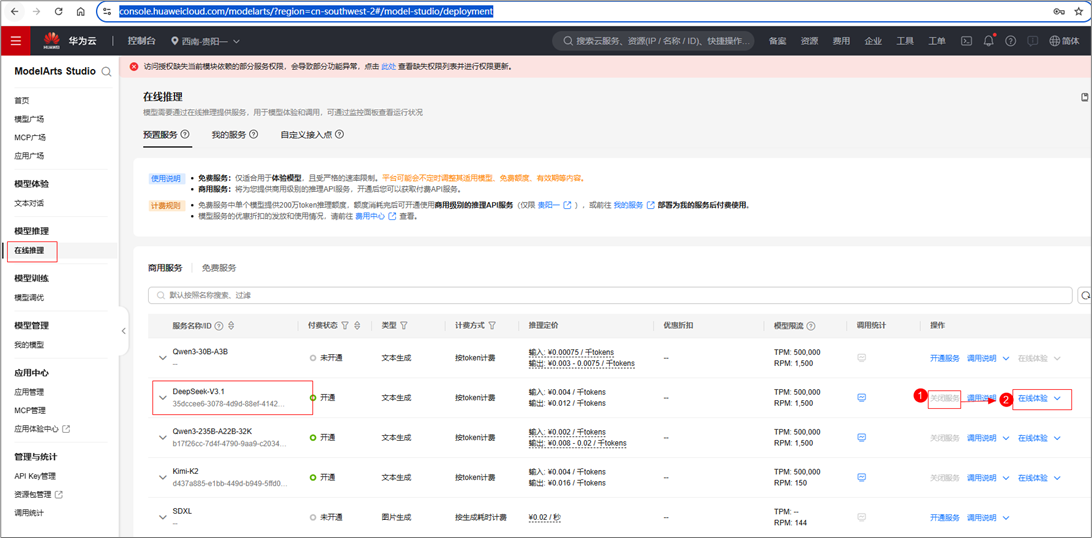Click the 此处 link in the red warning banner
Screen dimensions: 1092x538
[389, 67]
